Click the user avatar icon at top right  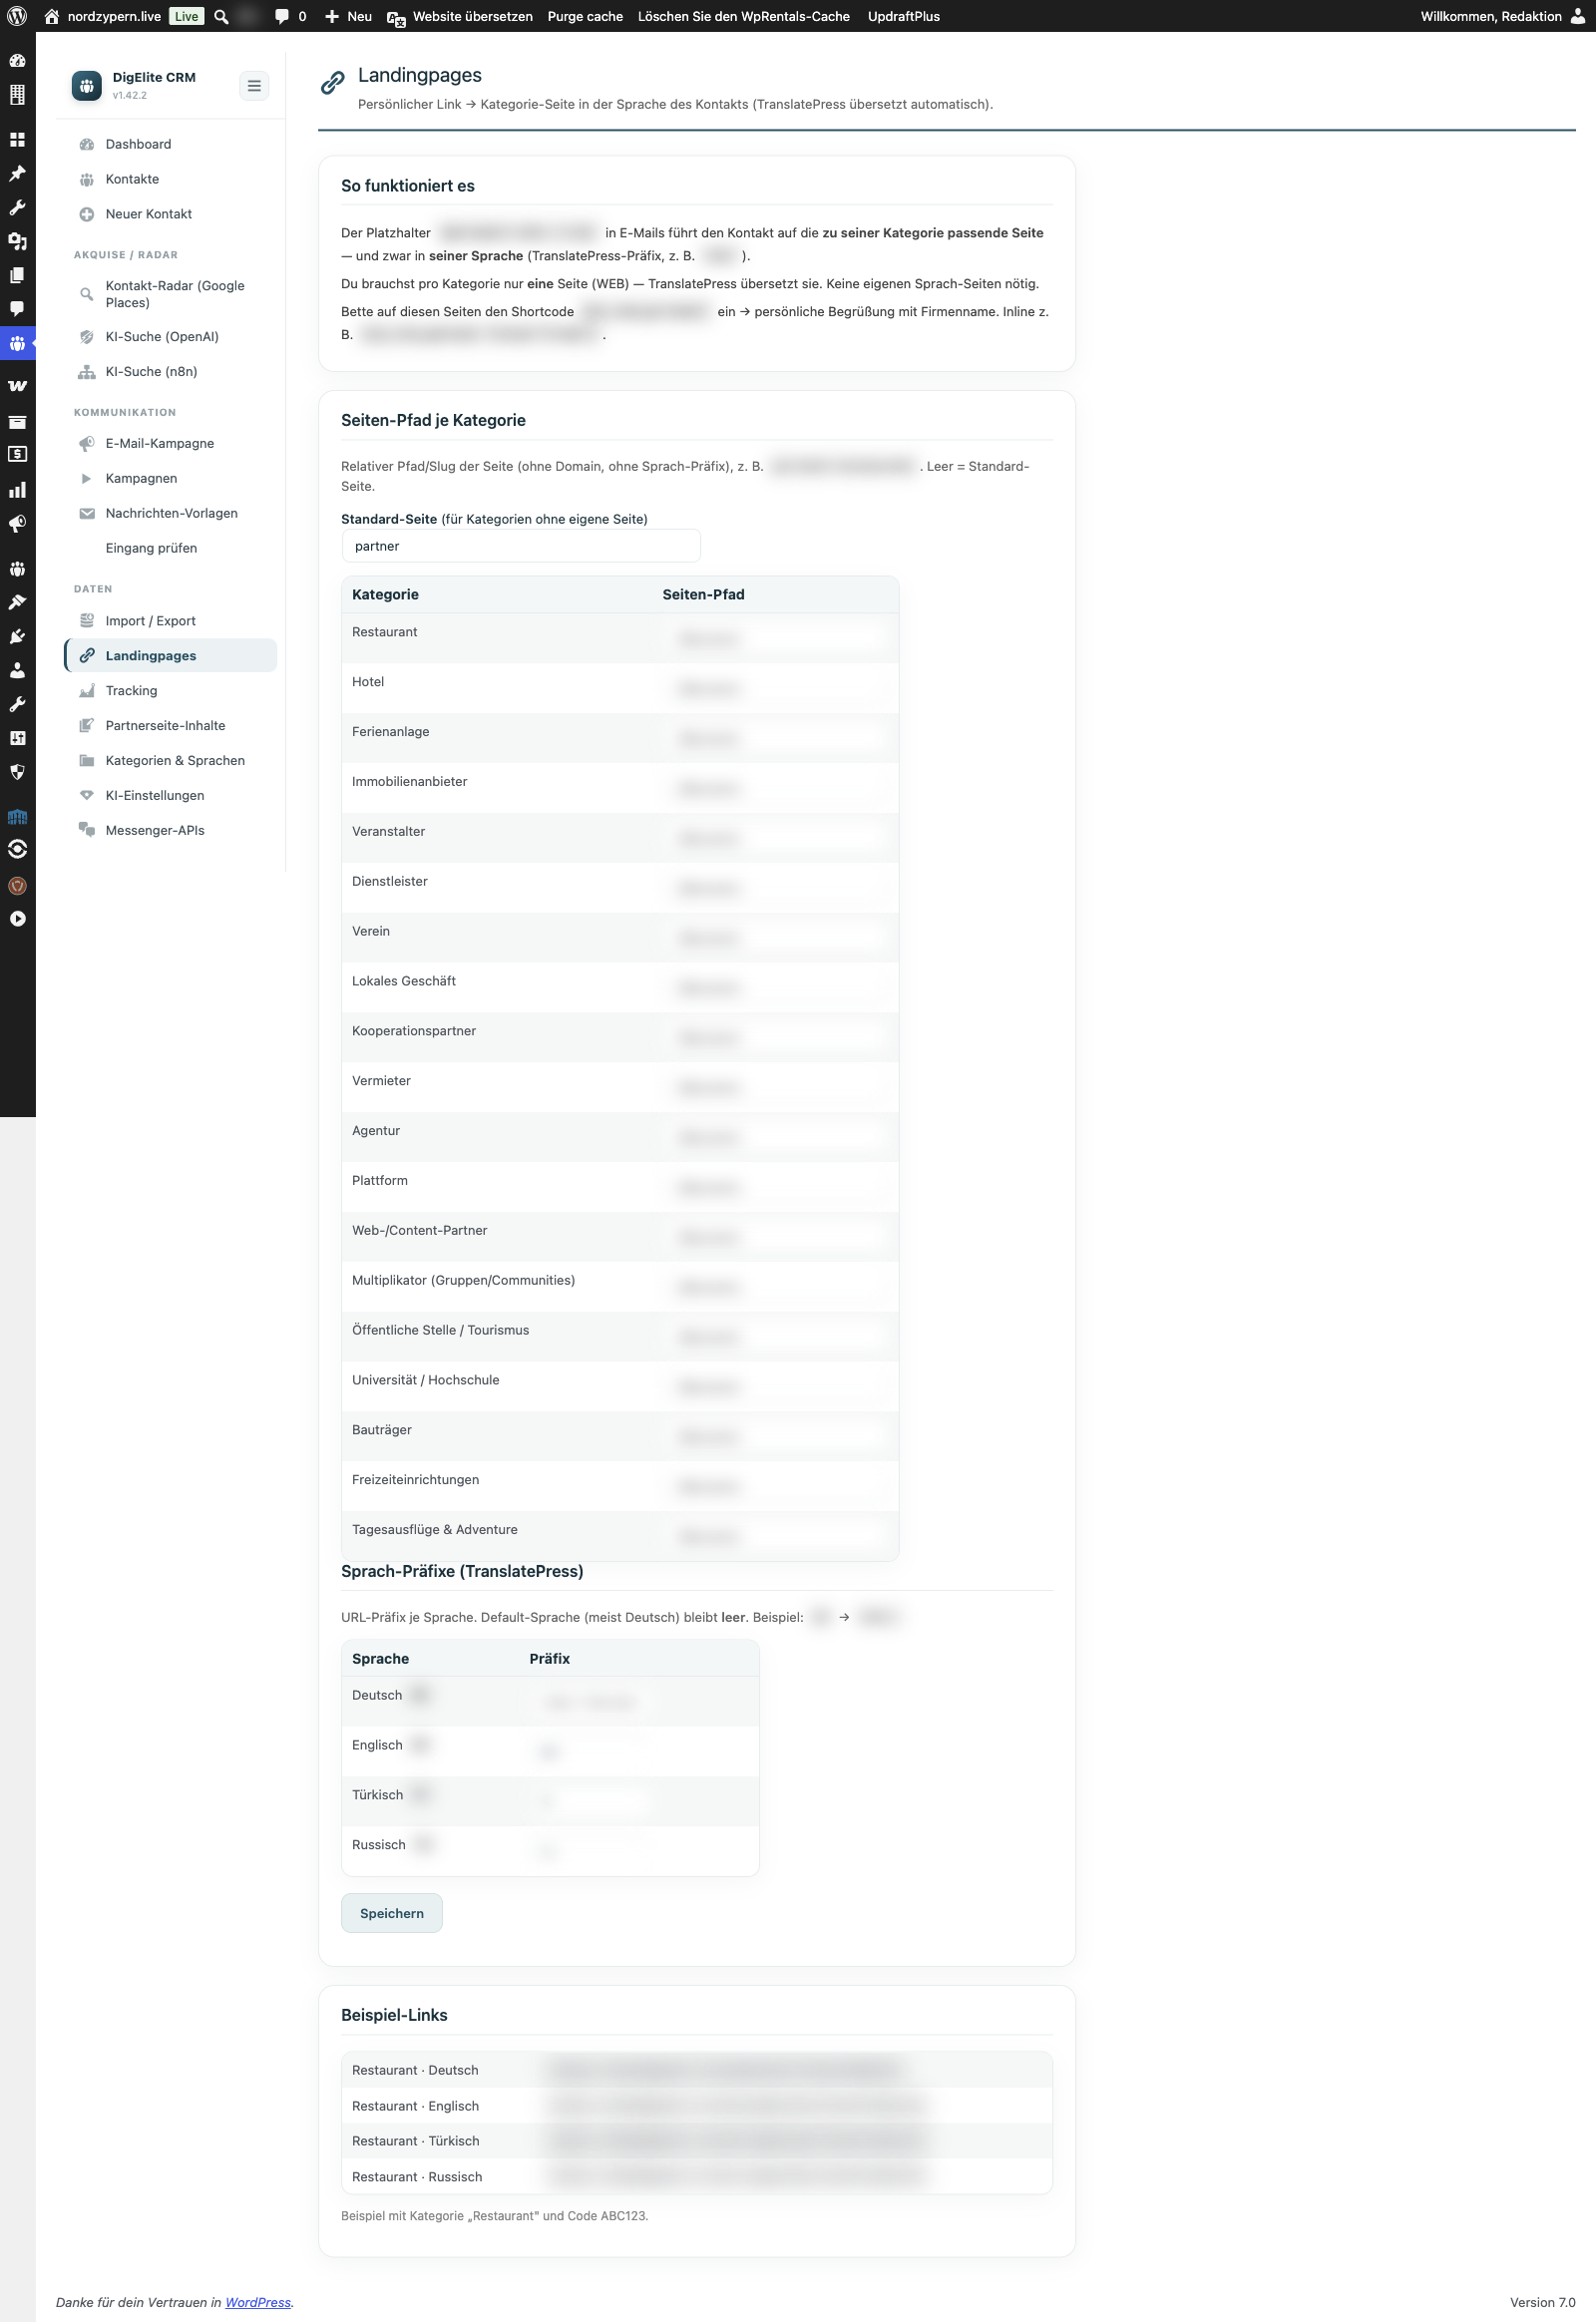coord(1578,16)
